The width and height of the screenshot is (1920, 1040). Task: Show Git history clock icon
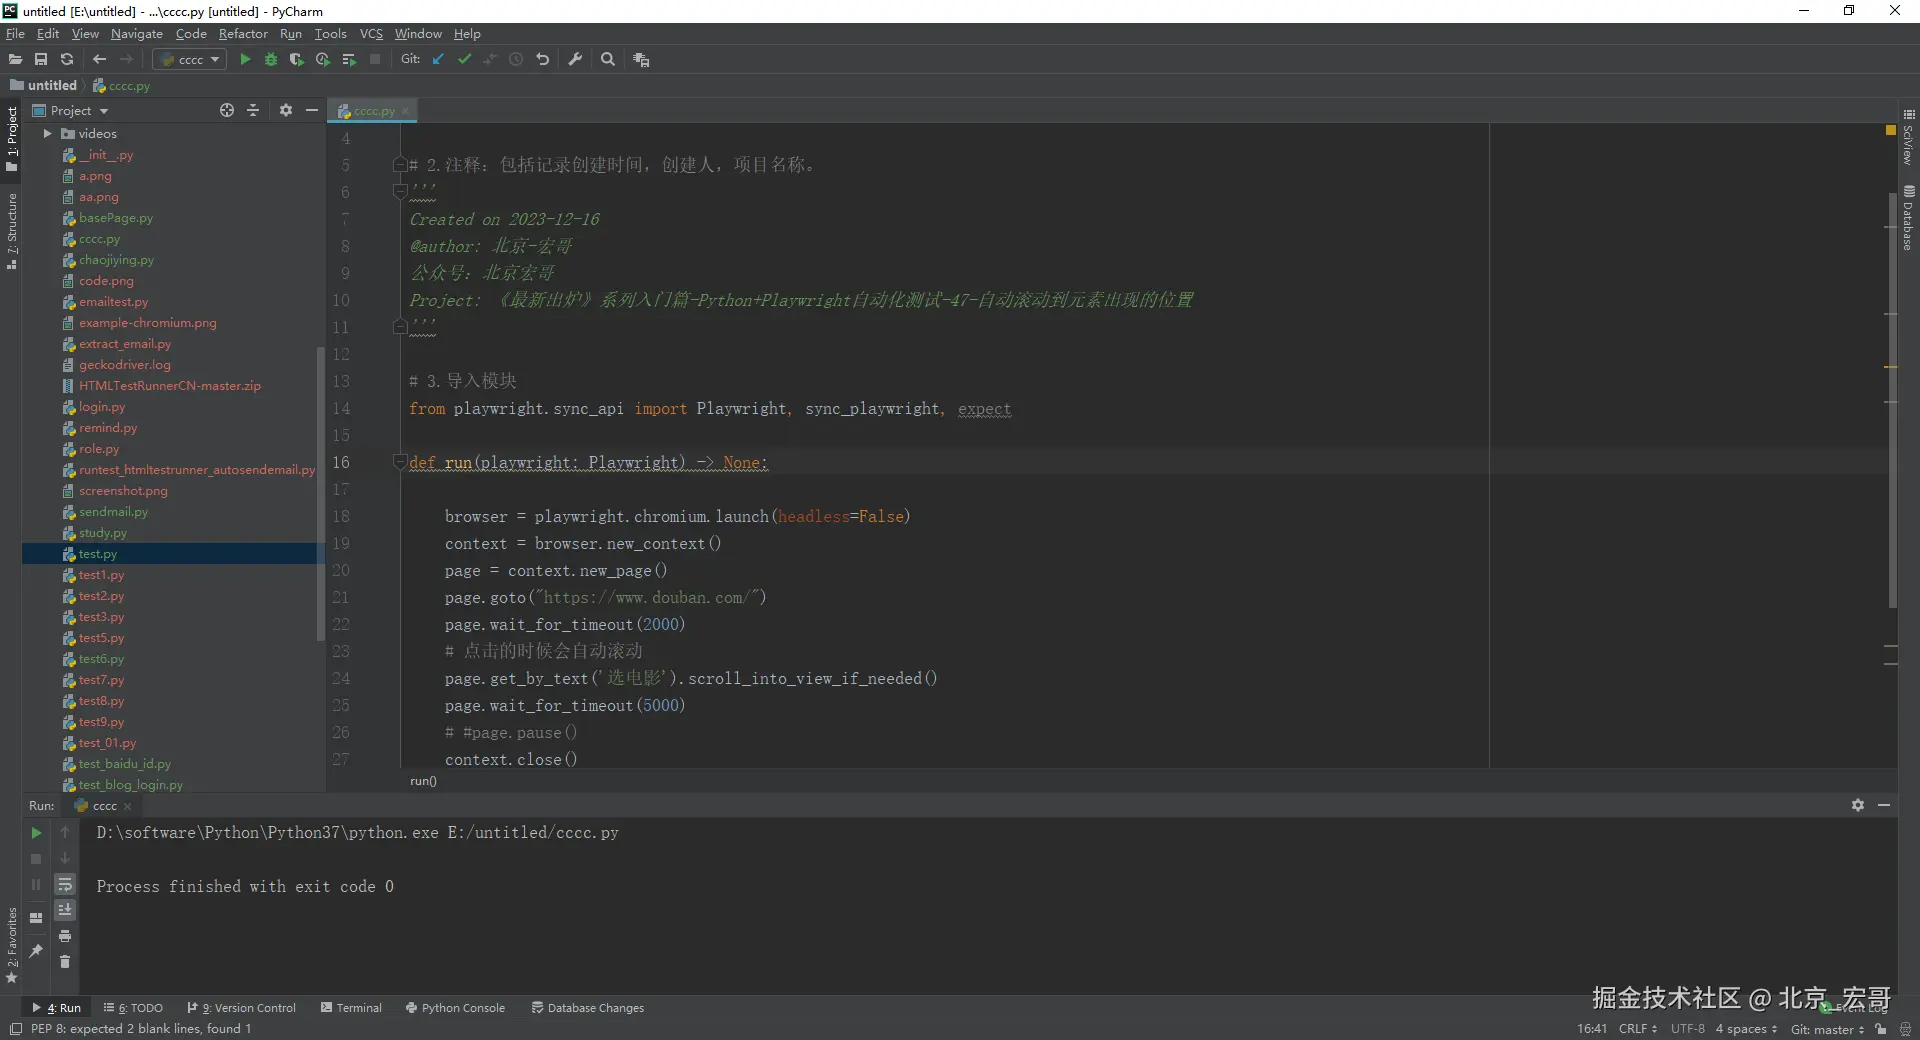click(516, 60)
